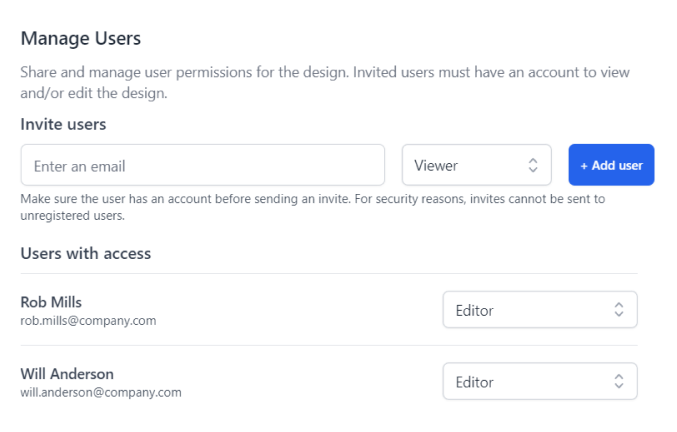Click the chevron arrows in Will Anderson's role selector

pos(619,381)
